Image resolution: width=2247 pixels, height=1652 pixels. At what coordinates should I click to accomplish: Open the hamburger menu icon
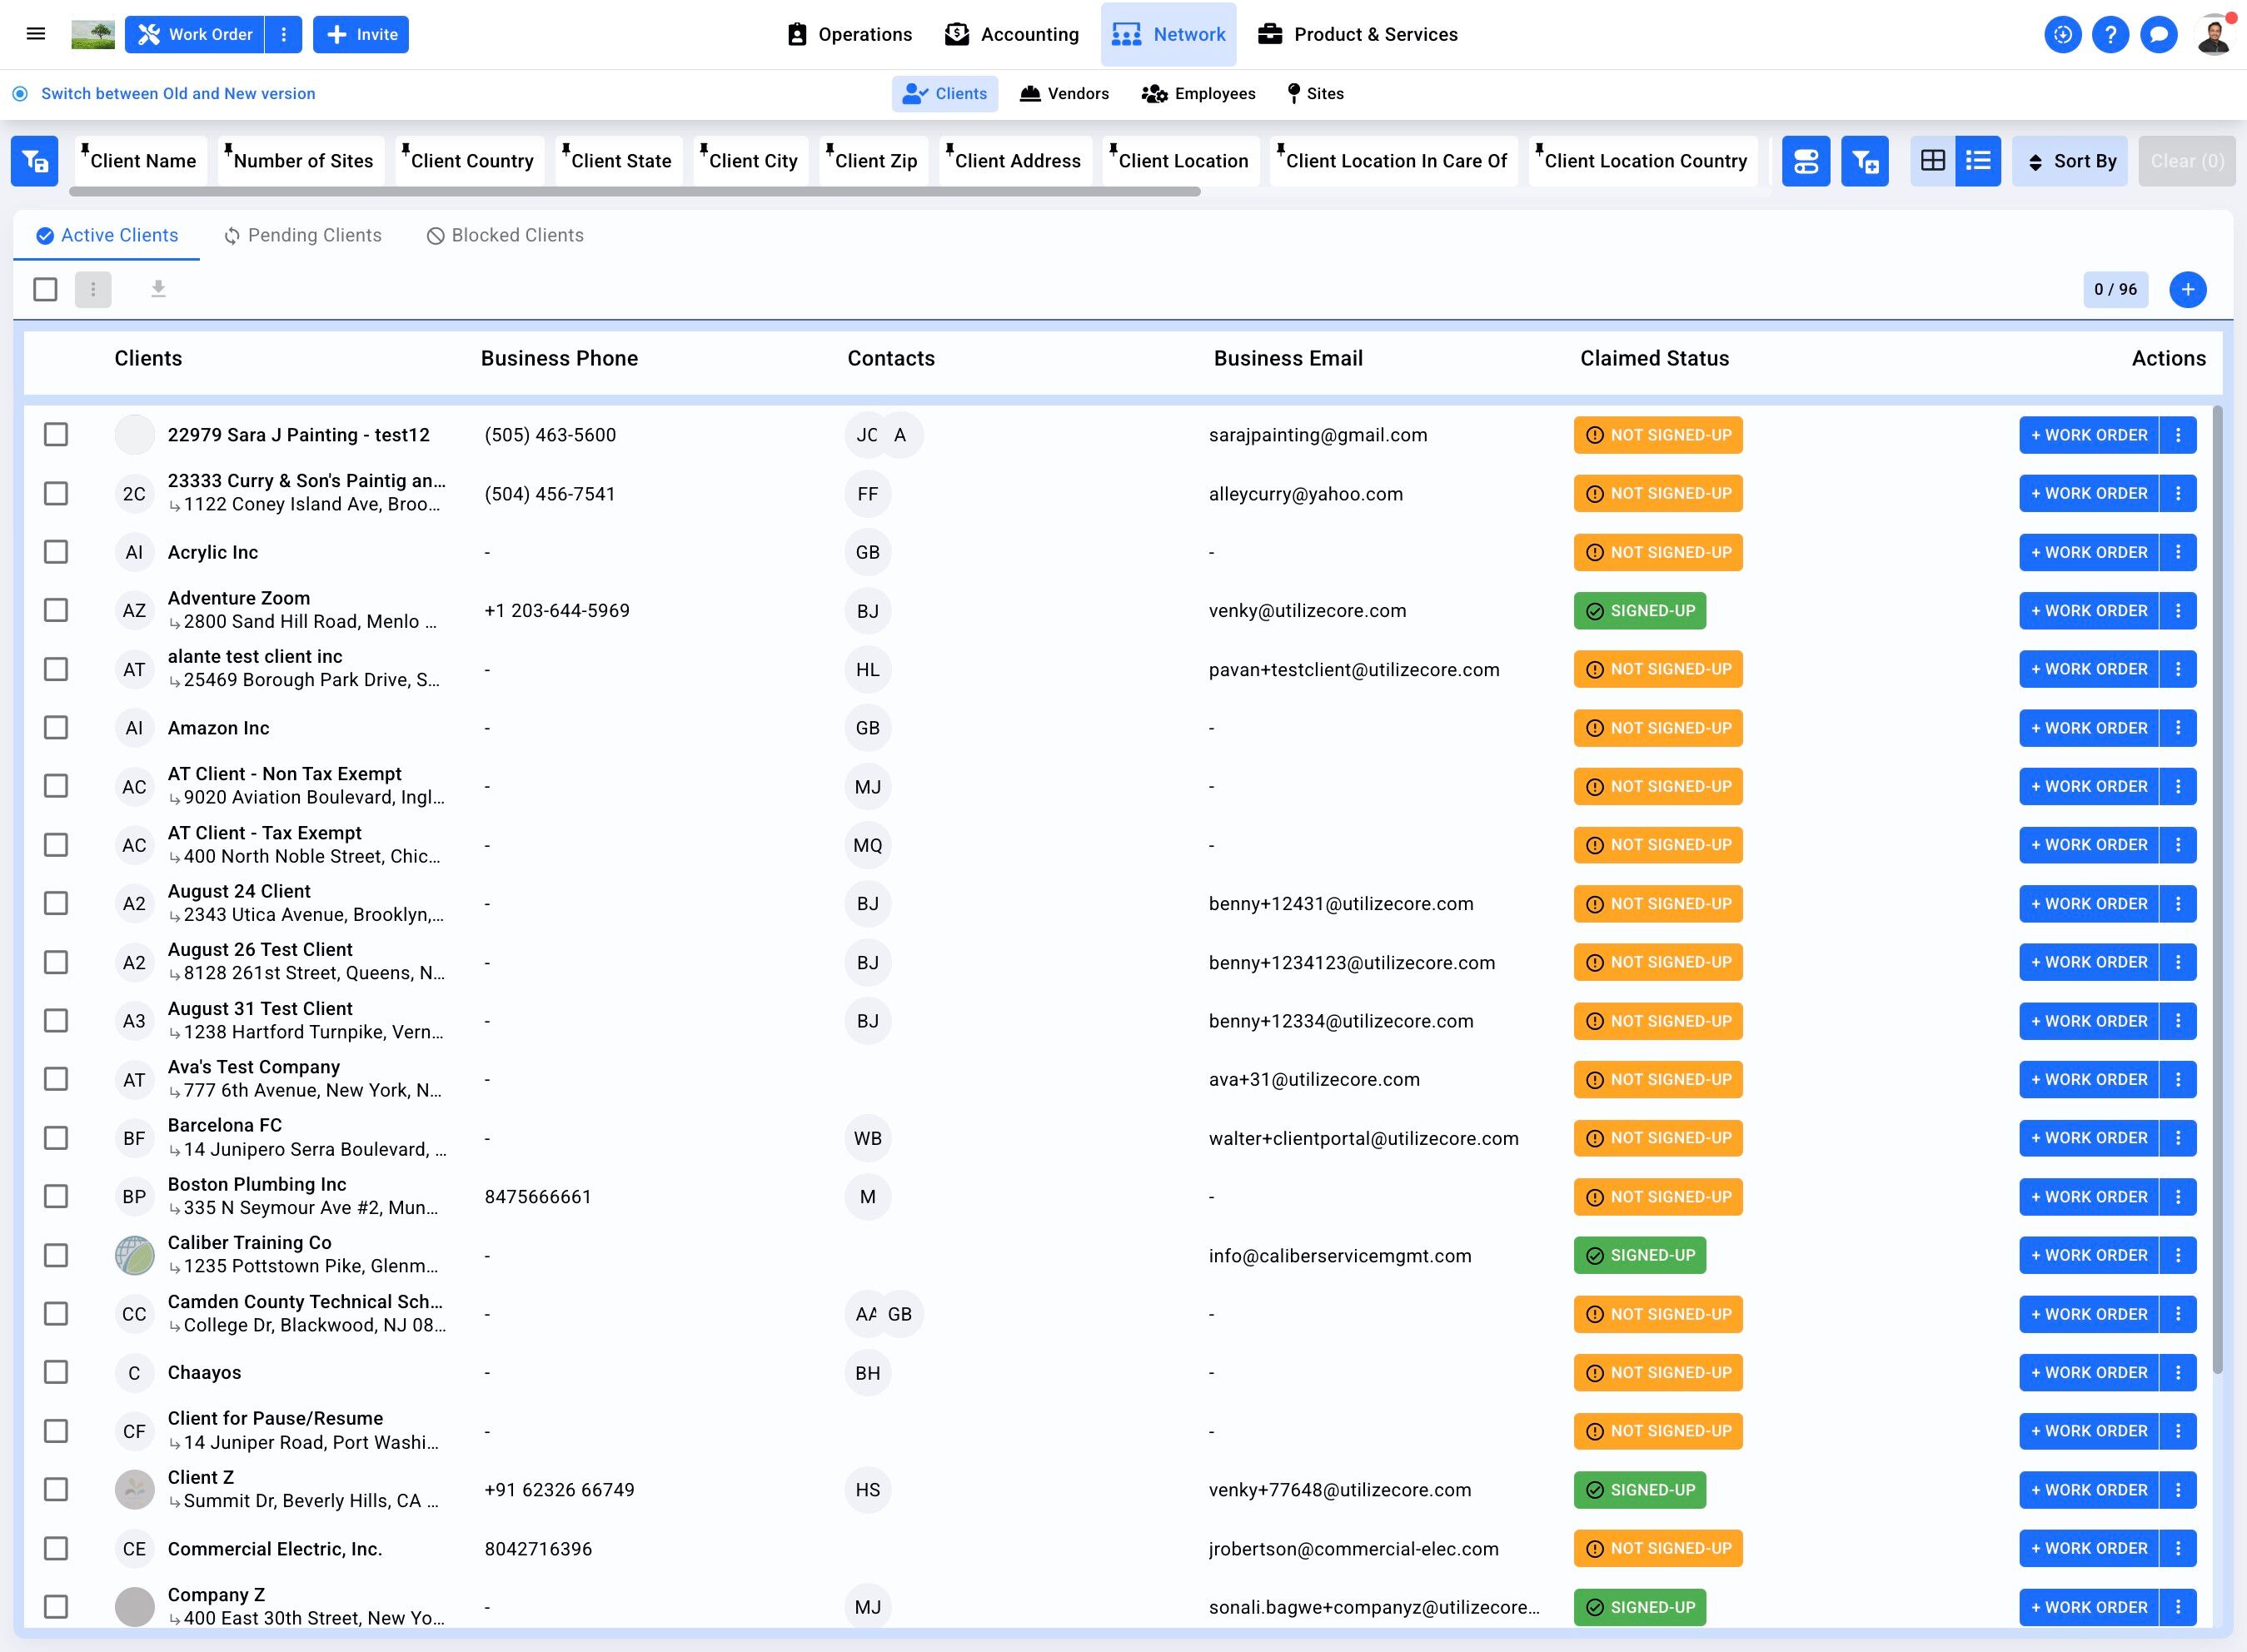coord(36,34)
